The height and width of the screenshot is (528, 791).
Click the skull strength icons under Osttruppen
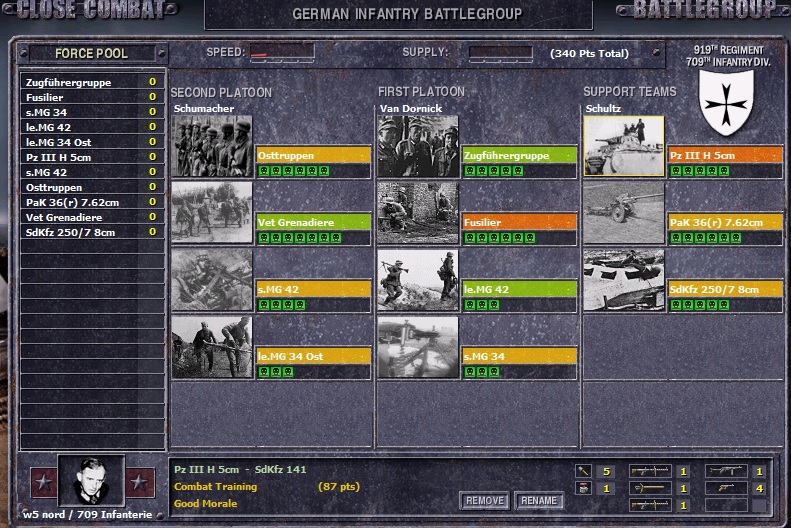click(x=294, y=171)
